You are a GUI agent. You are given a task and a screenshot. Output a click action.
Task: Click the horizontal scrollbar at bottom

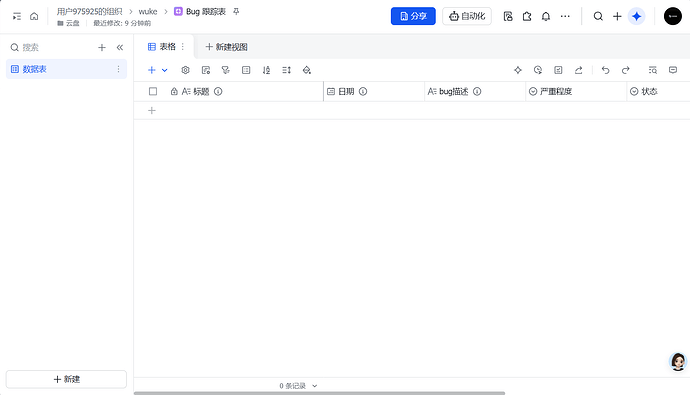319,393
